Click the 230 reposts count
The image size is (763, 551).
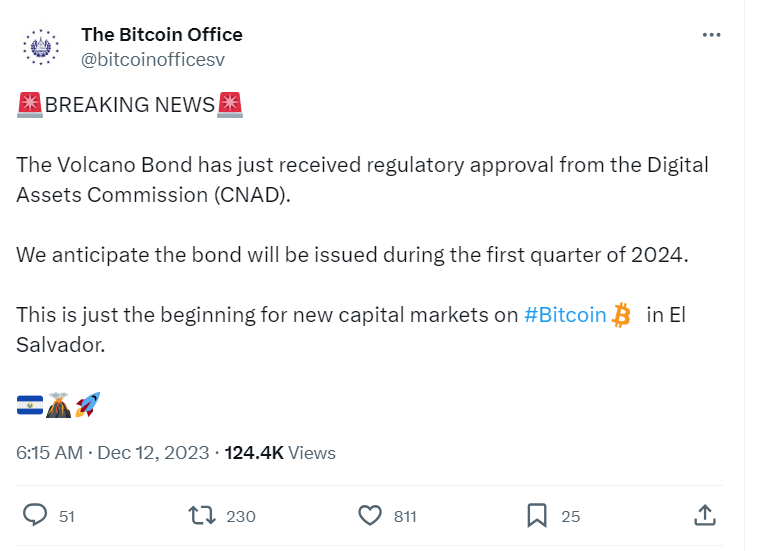[241, 516]
